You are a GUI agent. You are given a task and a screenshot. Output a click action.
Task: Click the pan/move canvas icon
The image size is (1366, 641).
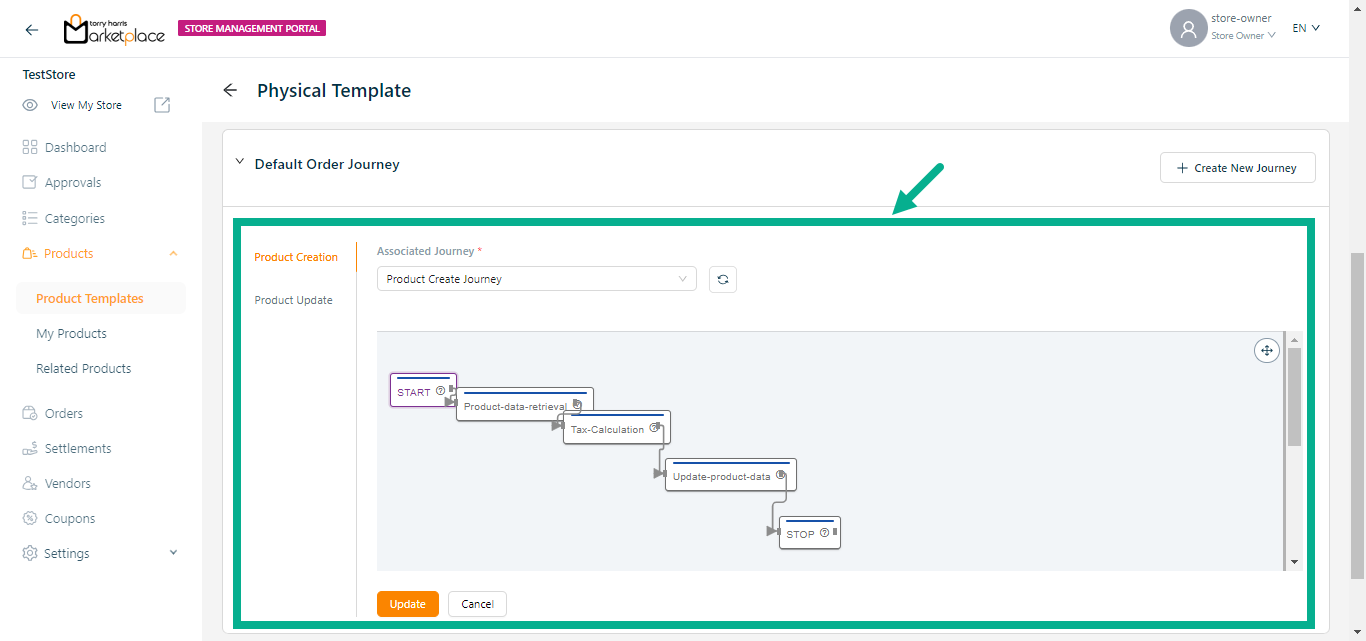(x=1266, y=350)
